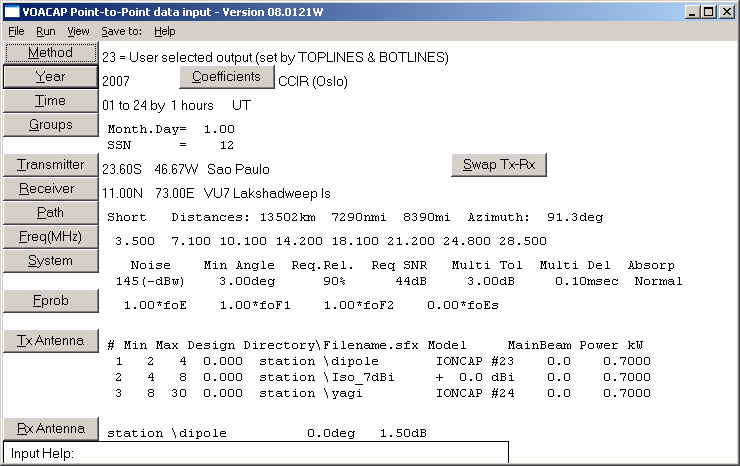The width and height of the screenshot is (740, 466).
Task: Click the transmitter location Sao Paulo
Action: coord(238,169)
